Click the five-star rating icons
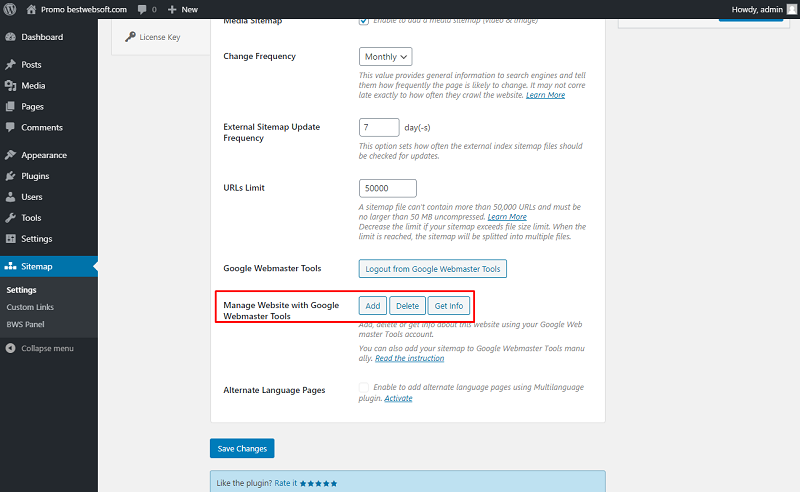This screenshot has width=800, height=492. [x=318, y=483]
